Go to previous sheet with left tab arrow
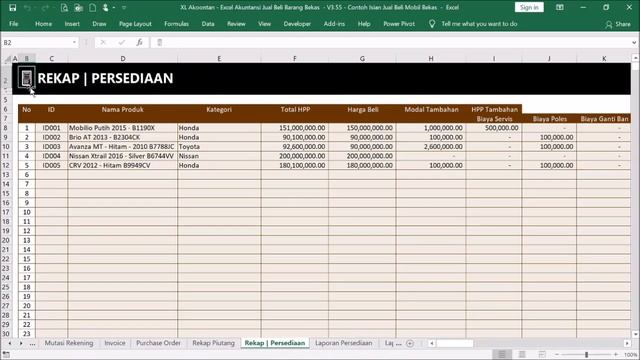Screen dimensions: 640x360 10,343
